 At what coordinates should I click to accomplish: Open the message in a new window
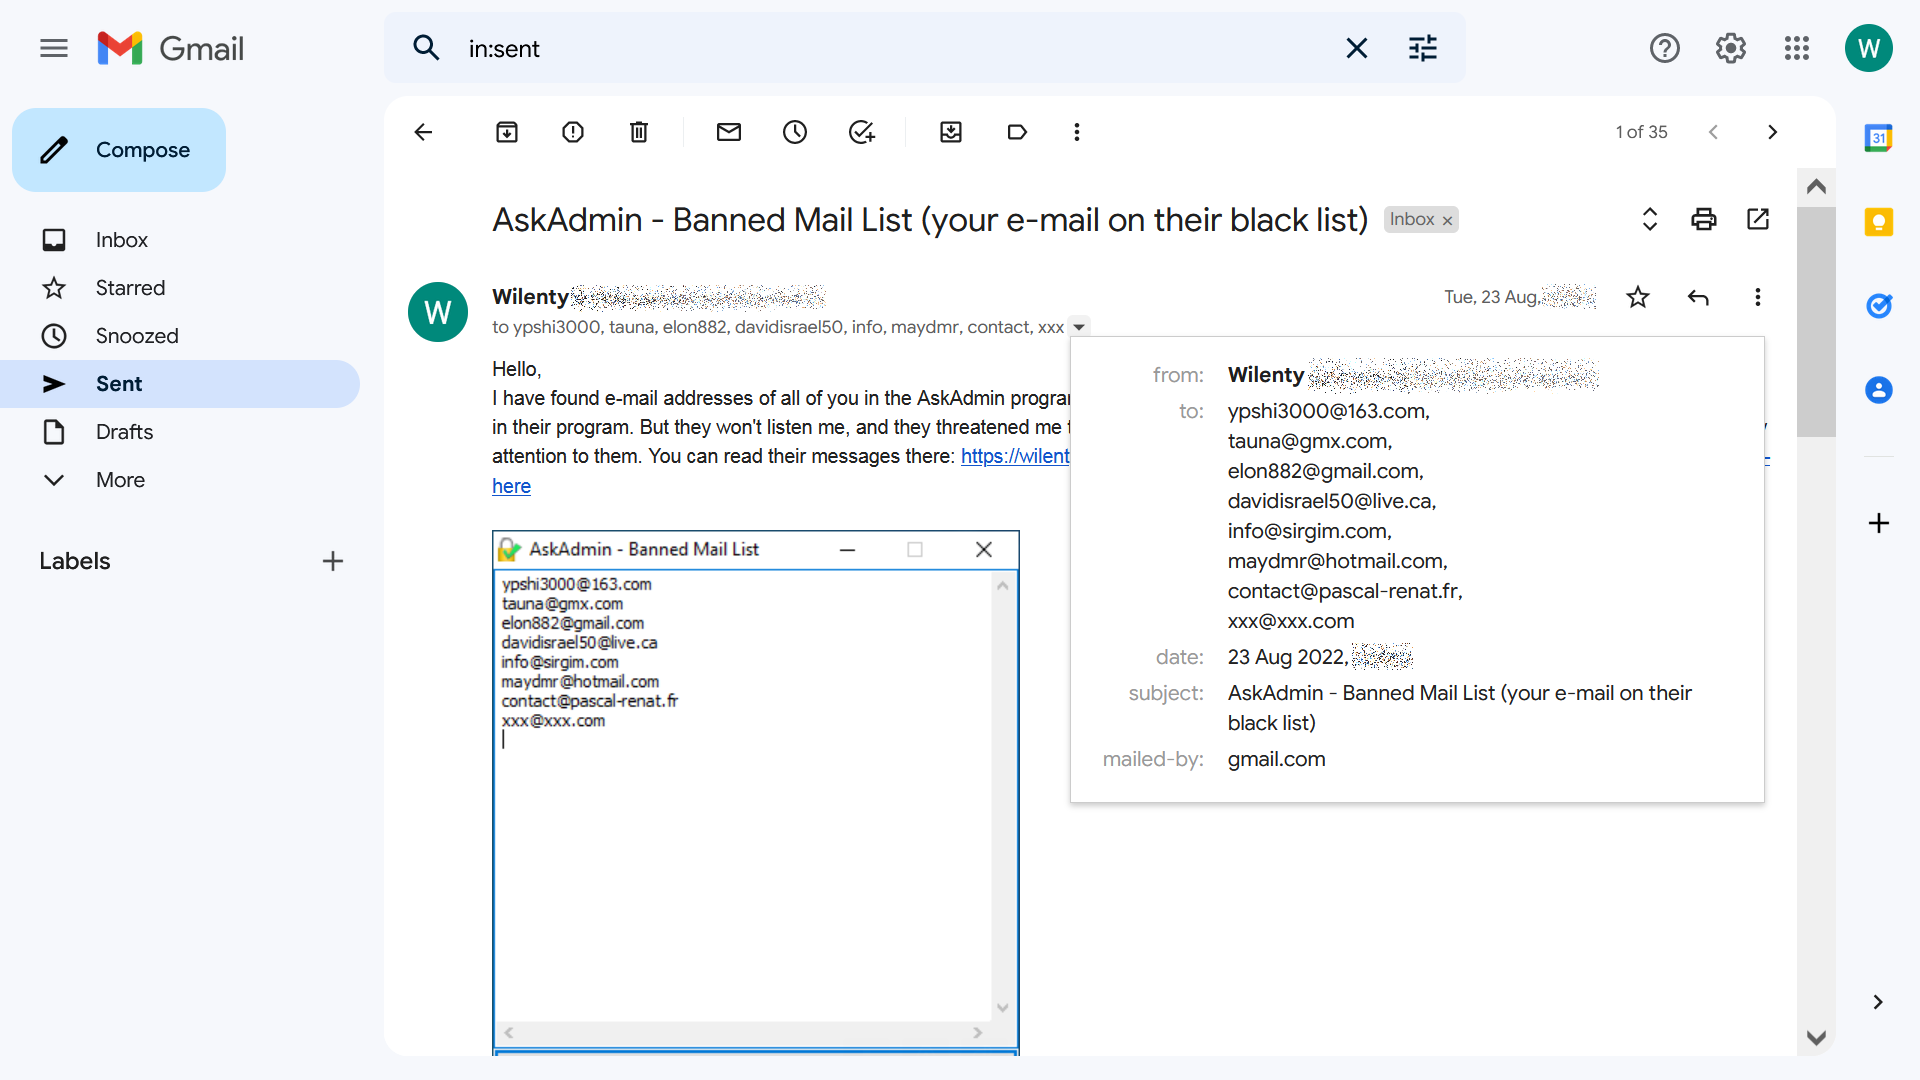(x=1758, y=219)
